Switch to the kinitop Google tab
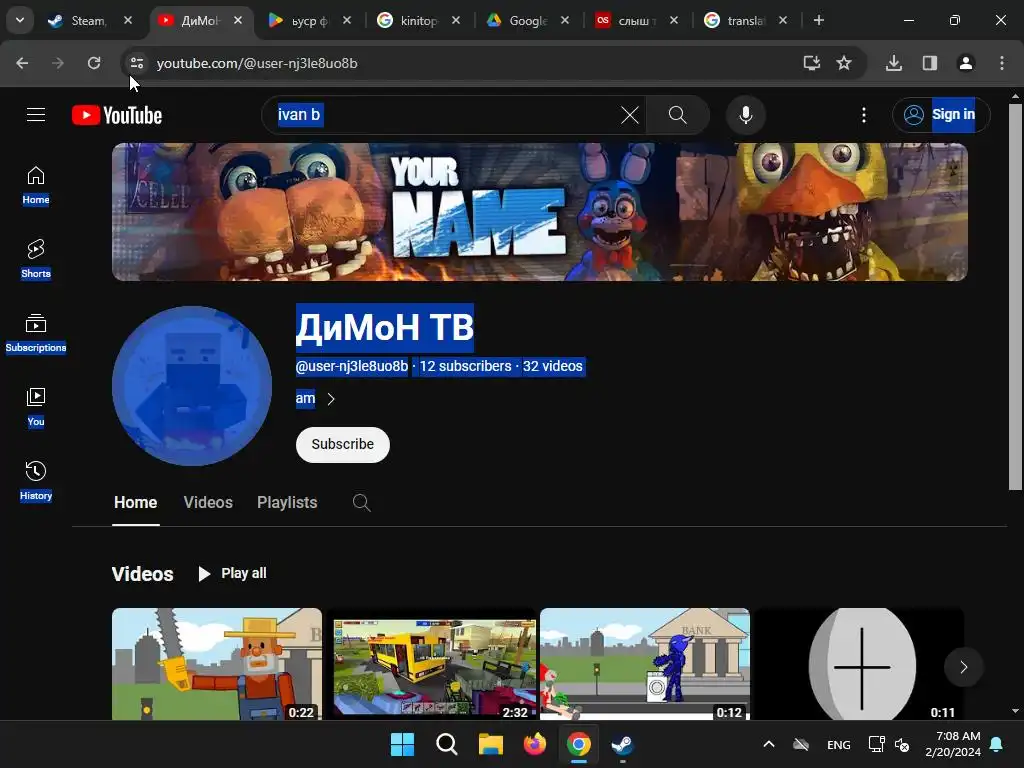1024x768 pixels. click(x=421, y=21)
